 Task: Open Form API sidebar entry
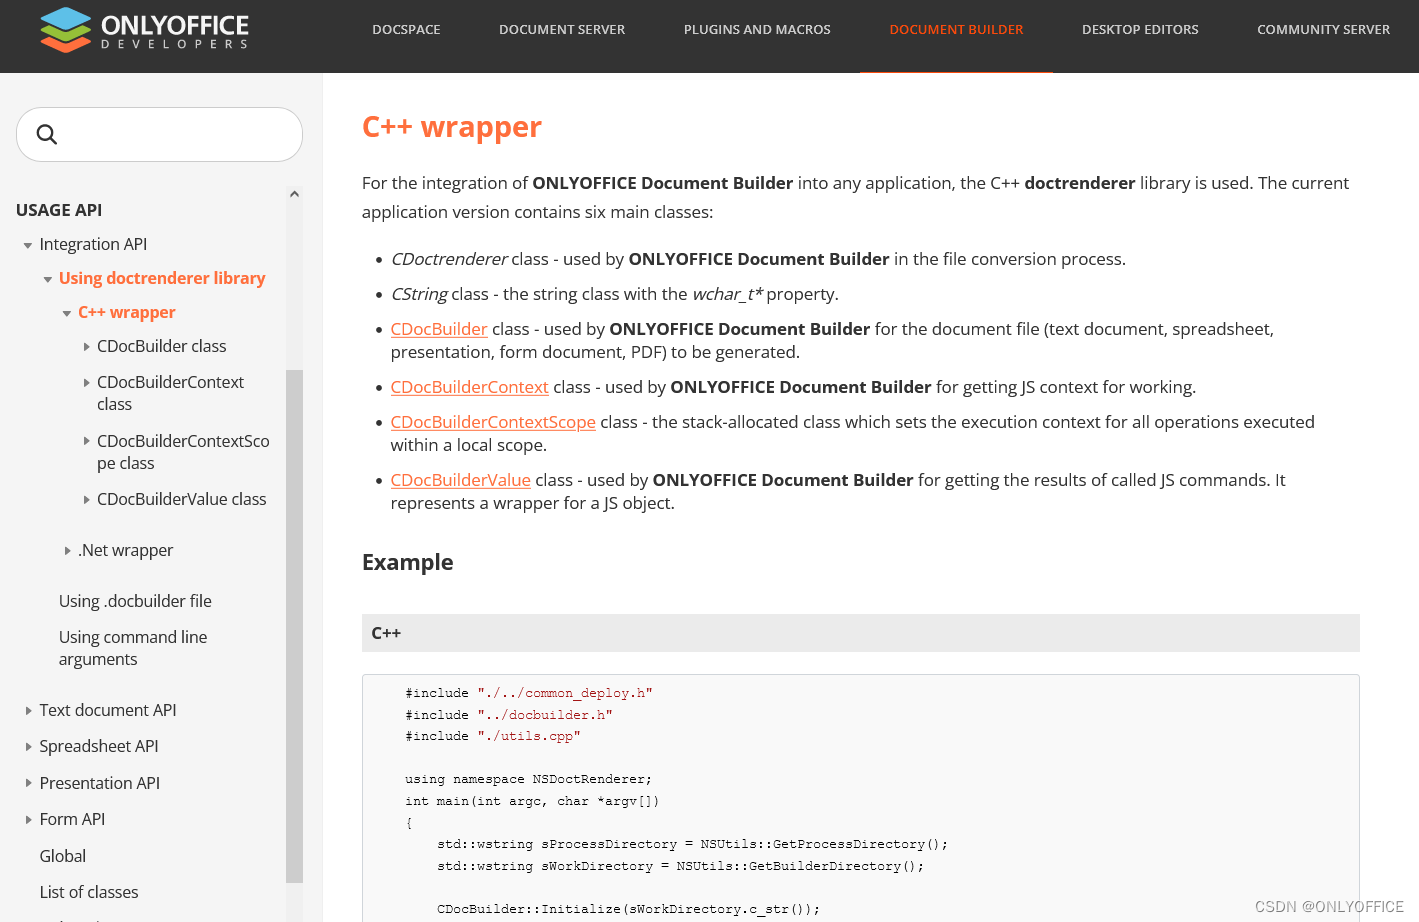point(72,819)
